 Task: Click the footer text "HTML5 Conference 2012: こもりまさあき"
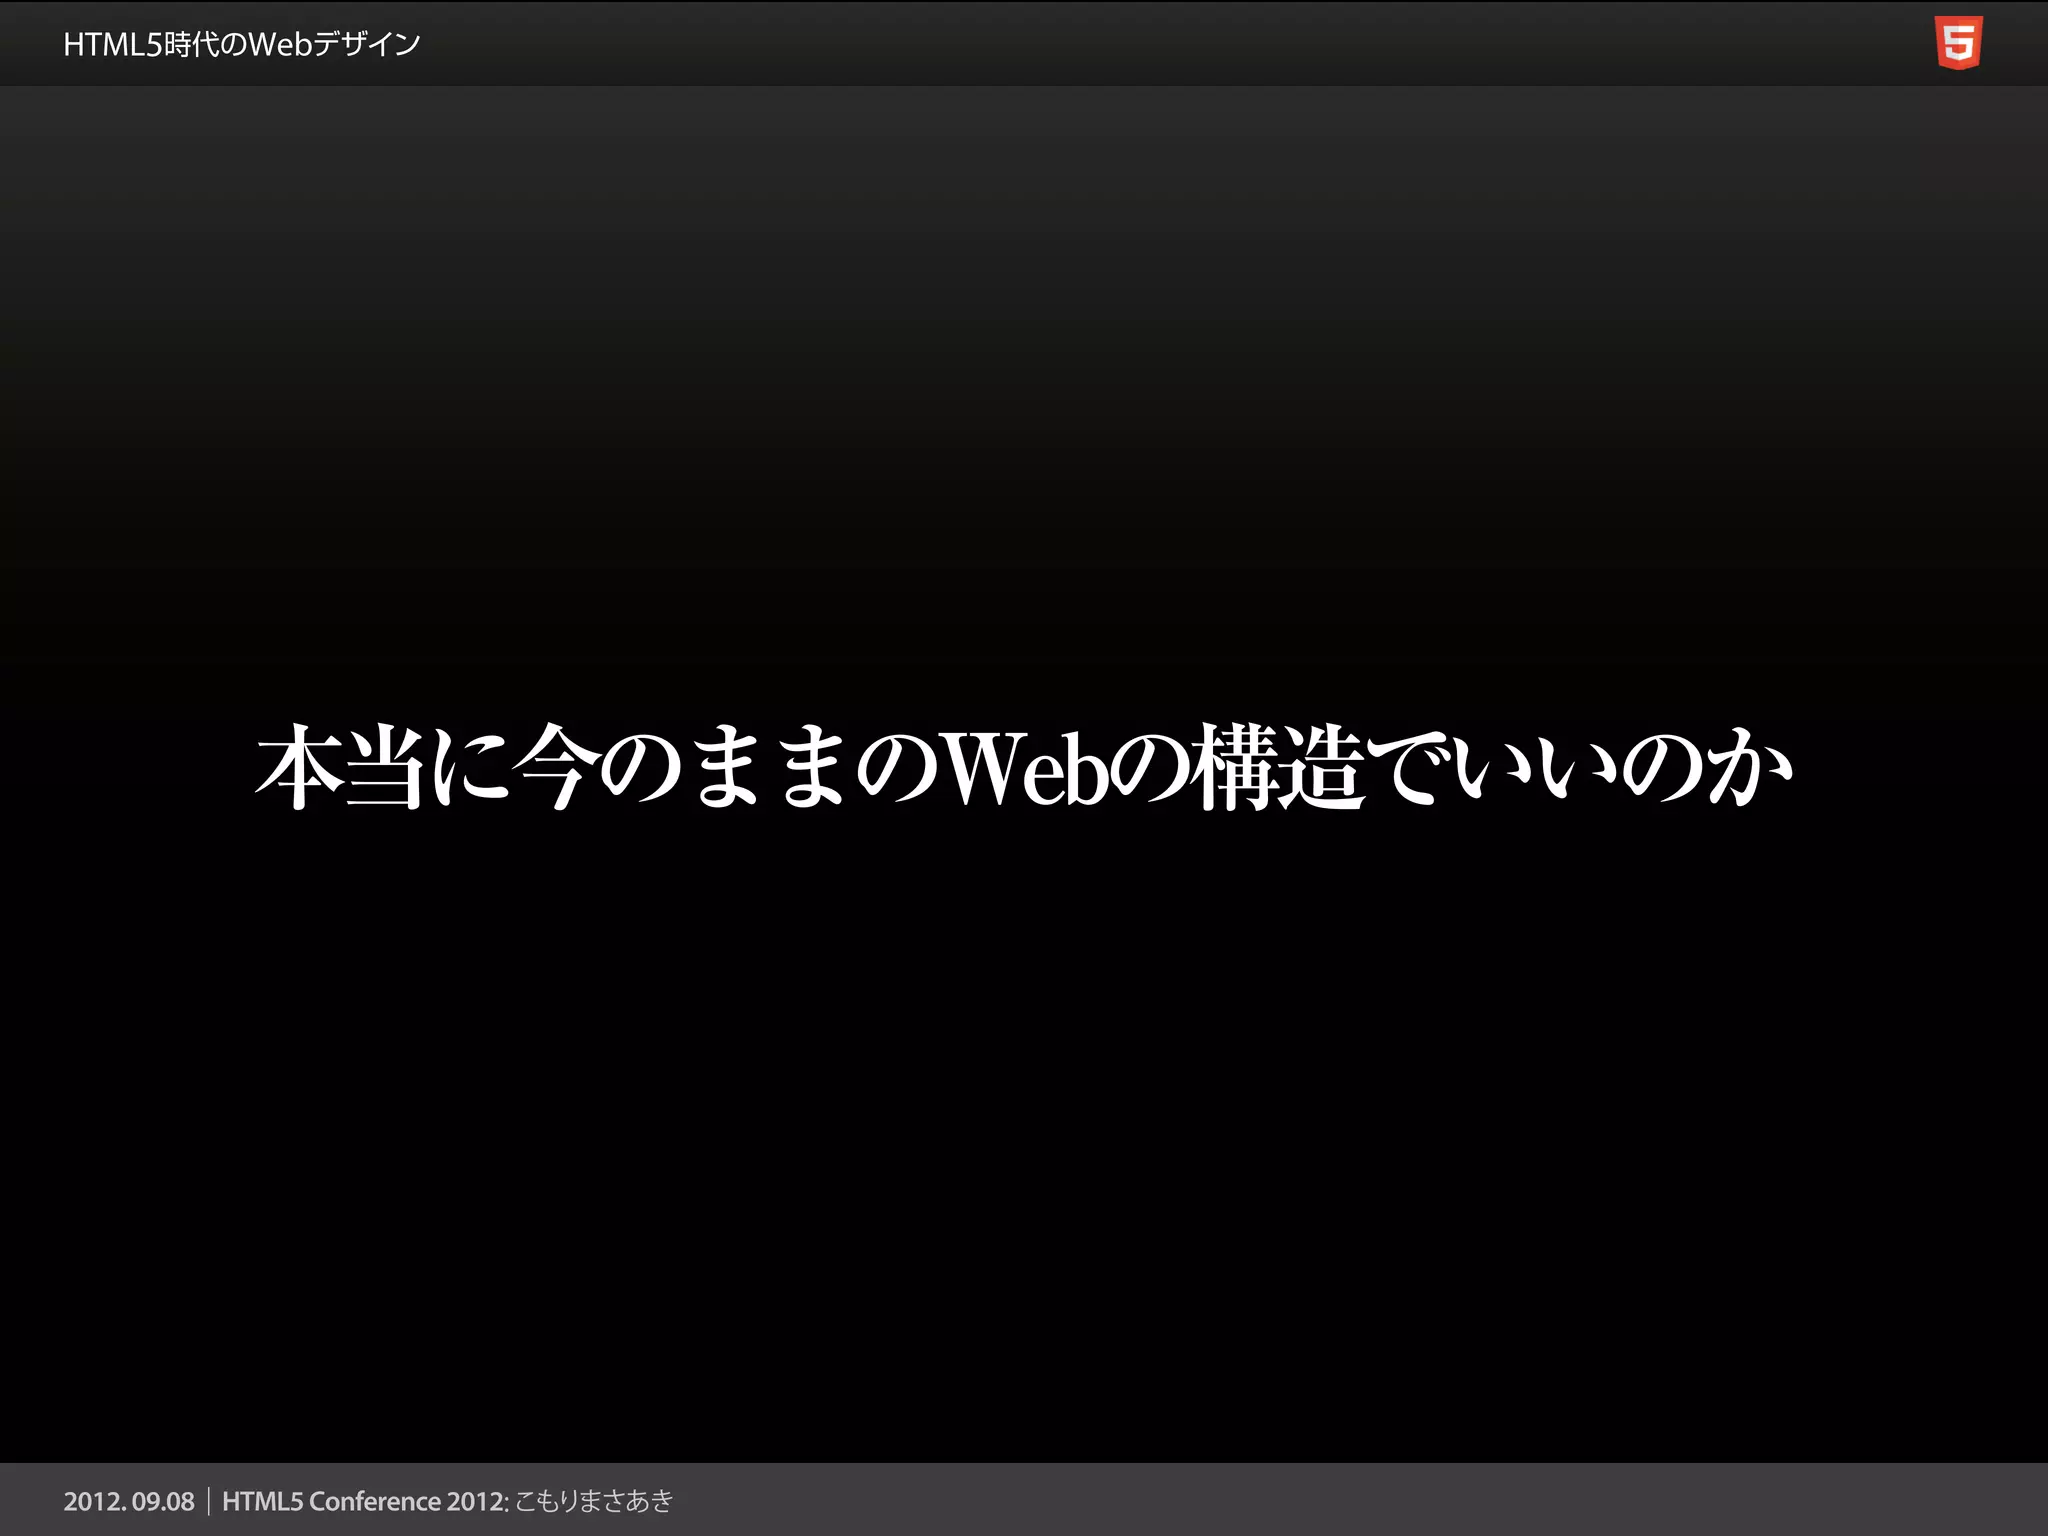pos(448,1501)
